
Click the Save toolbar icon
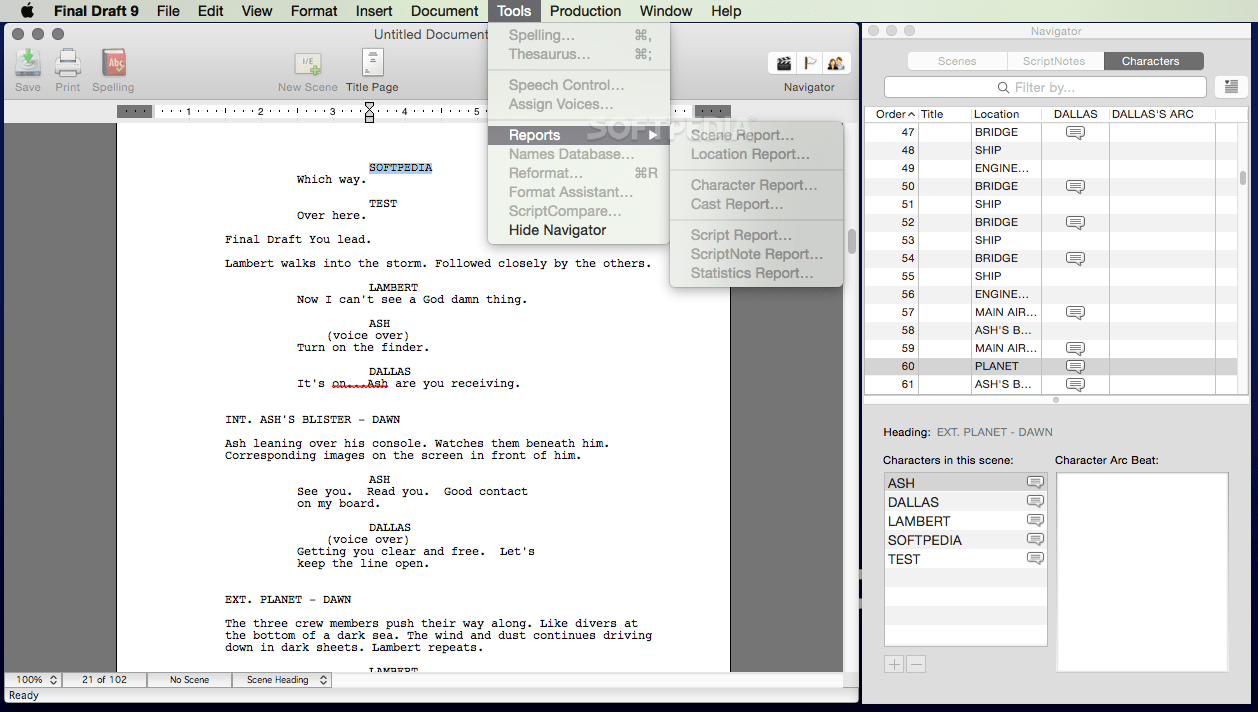coord(28,63)
